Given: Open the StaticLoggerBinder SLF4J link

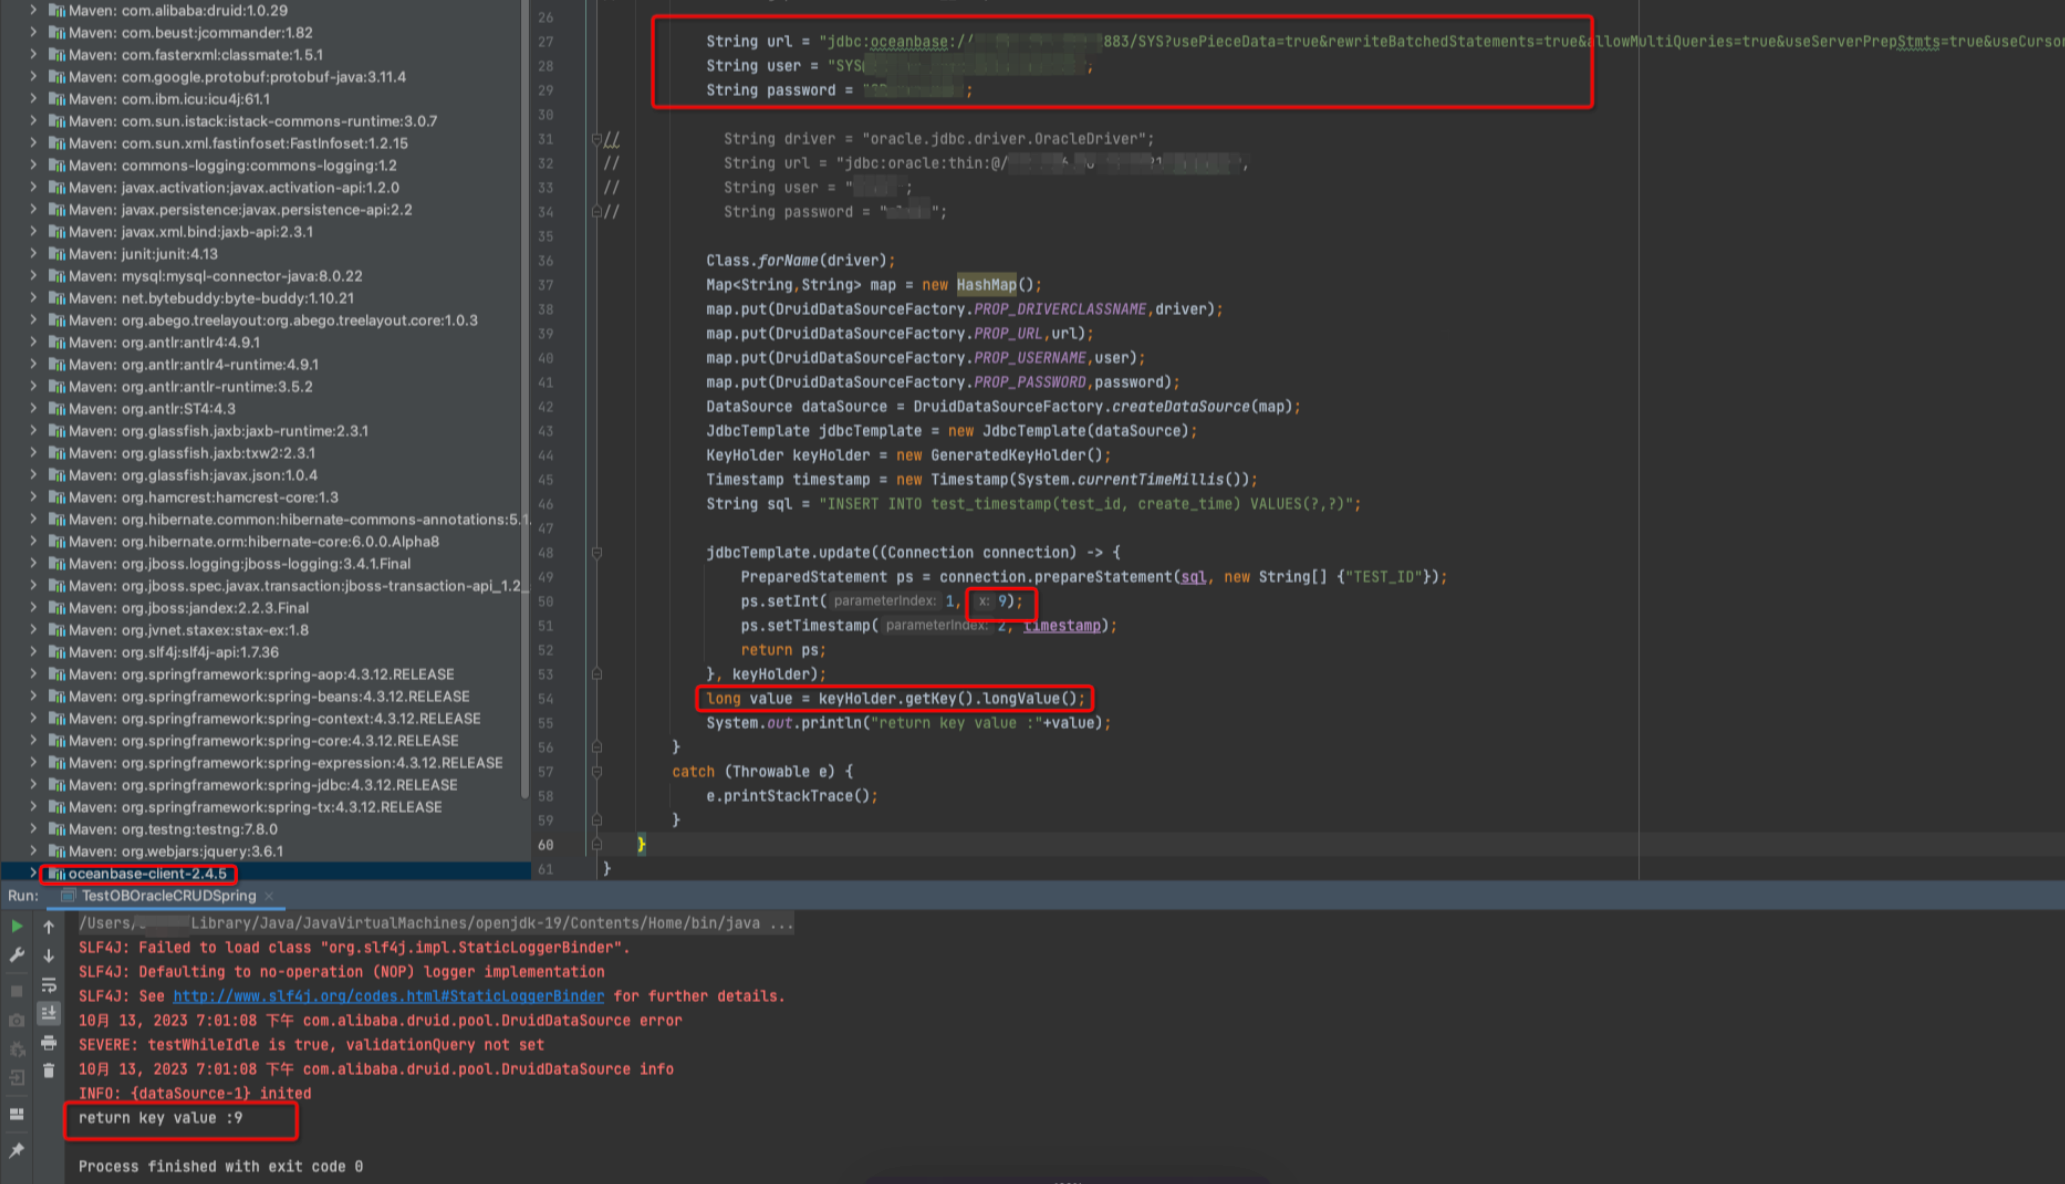Looking at the screenshot, I should [388, 996].
